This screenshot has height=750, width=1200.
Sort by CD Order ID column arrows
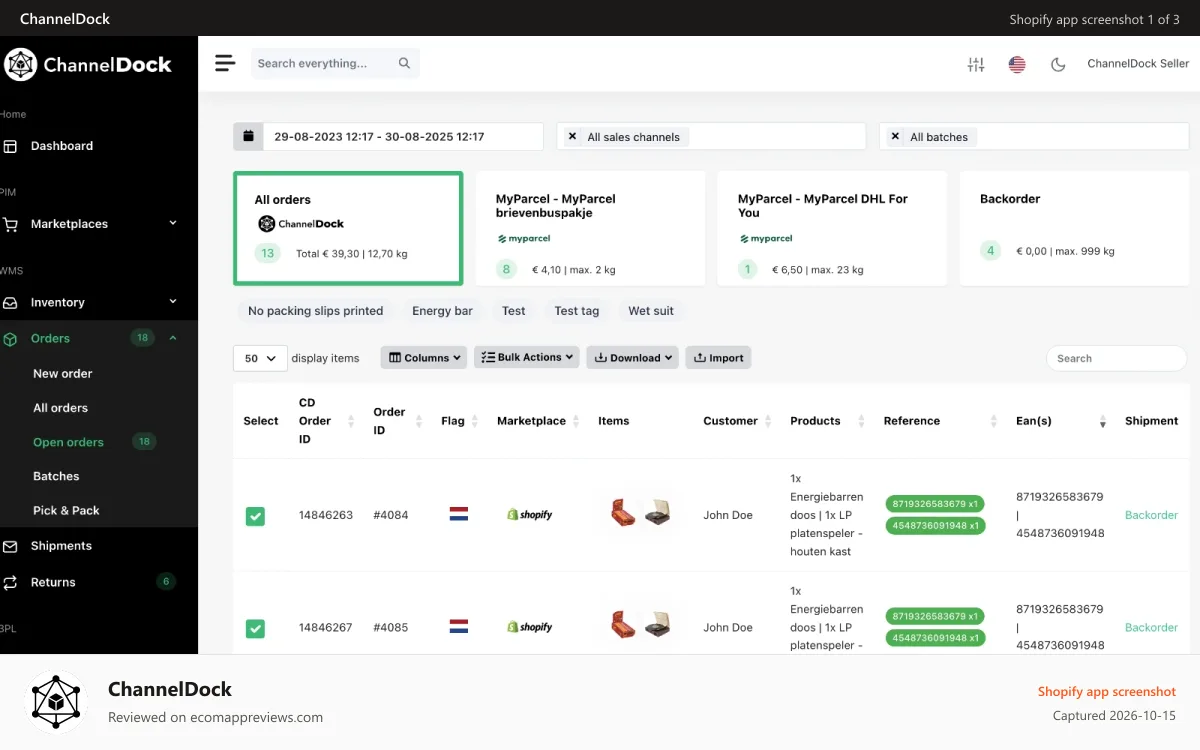coord(351,421)
